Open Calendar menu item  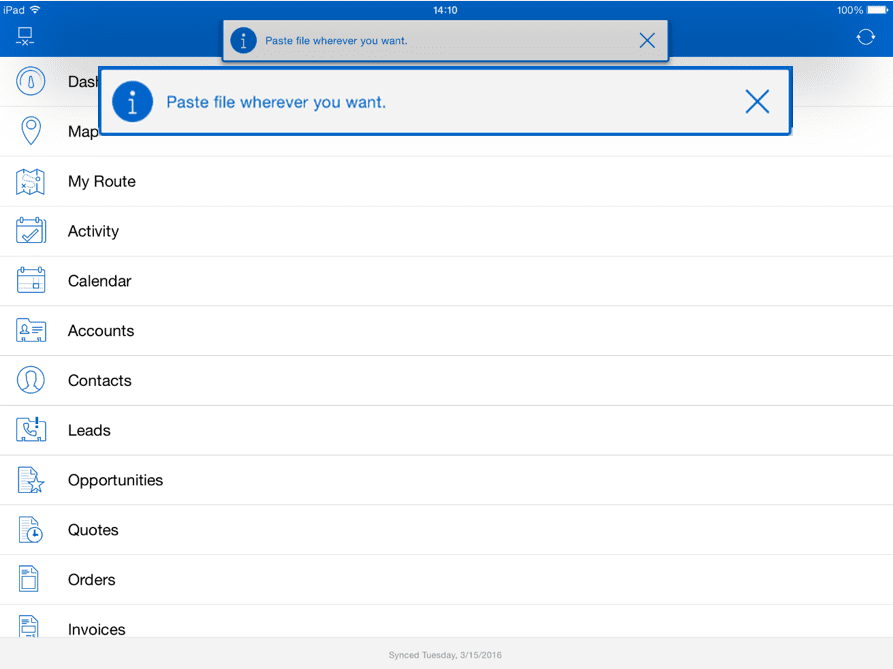click(446, 281)
